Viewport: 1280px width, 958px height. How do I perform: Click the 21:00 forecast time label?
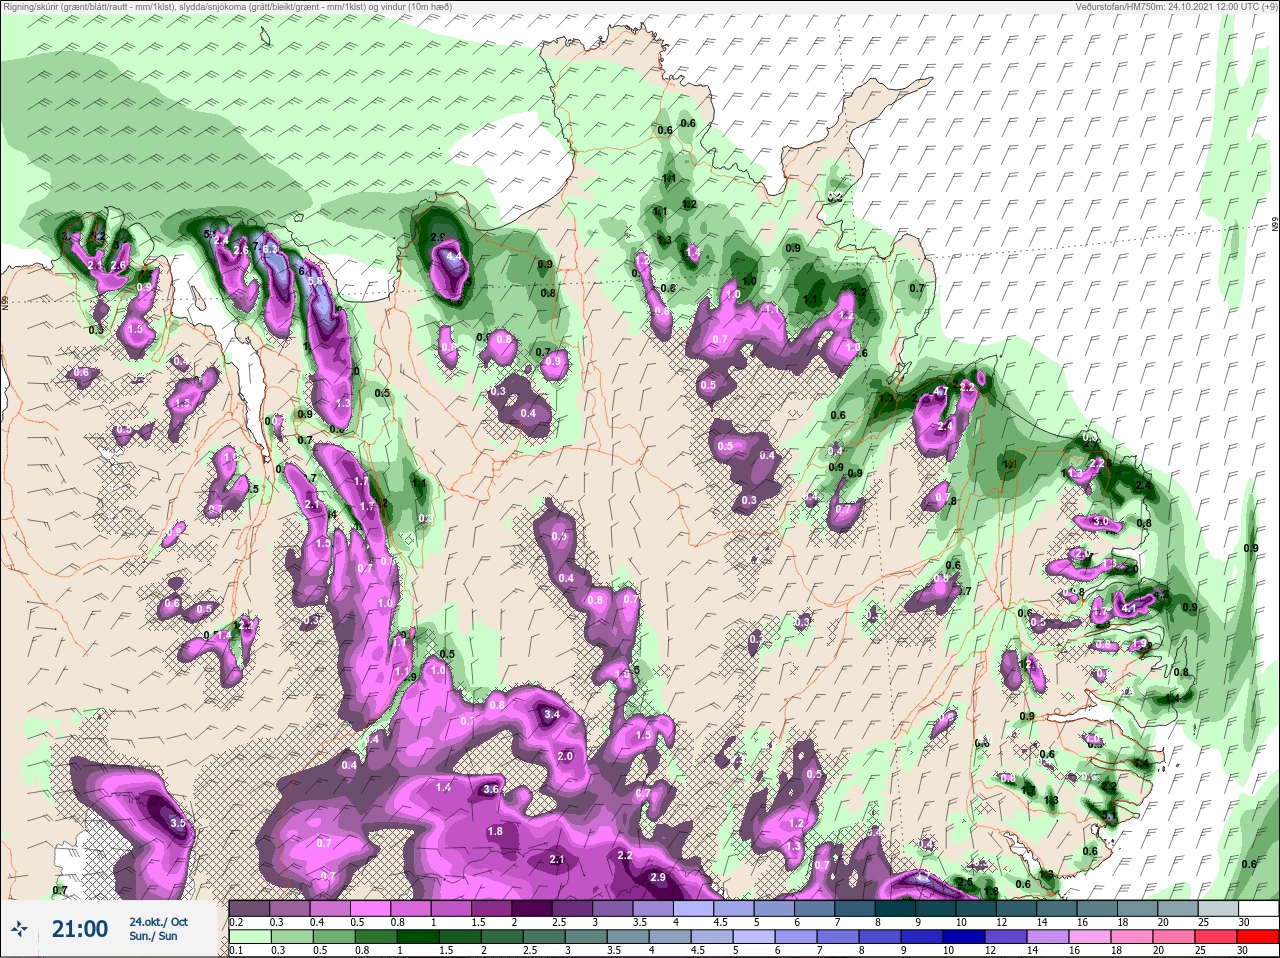[x=80, y=929]
